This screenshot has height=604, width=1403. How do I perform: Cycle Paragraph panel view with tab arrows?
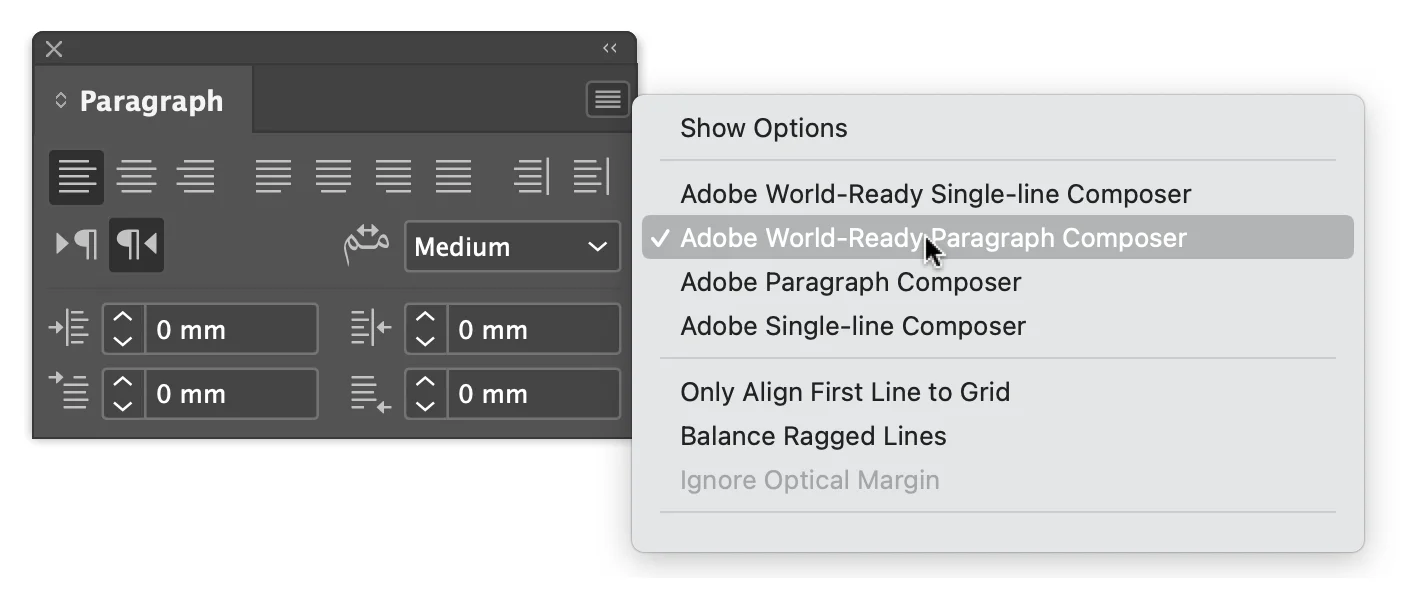pos(60,101)
